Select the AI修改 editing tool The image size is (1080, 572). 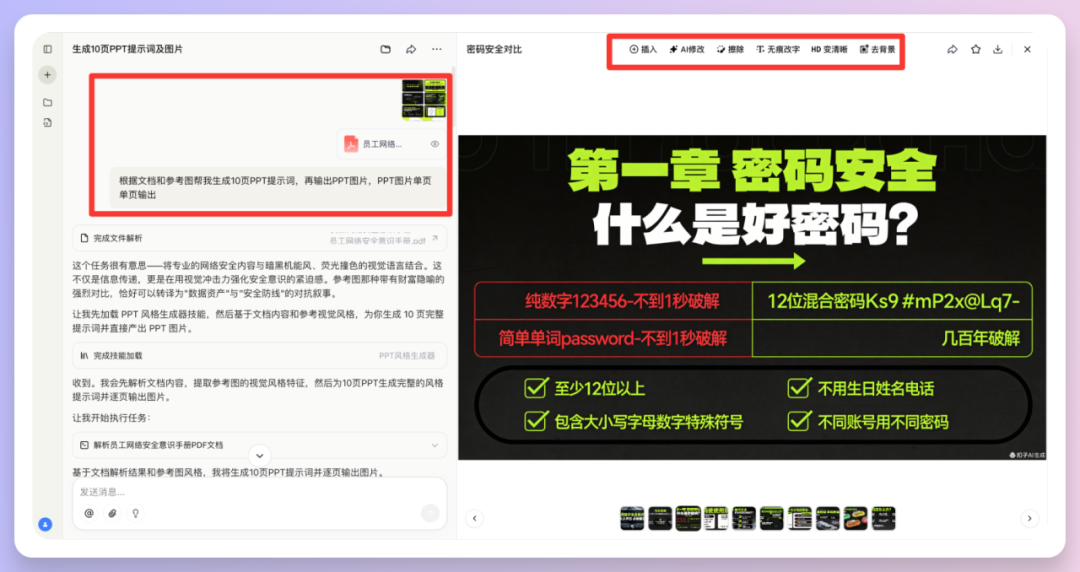(x=687, y=49)
